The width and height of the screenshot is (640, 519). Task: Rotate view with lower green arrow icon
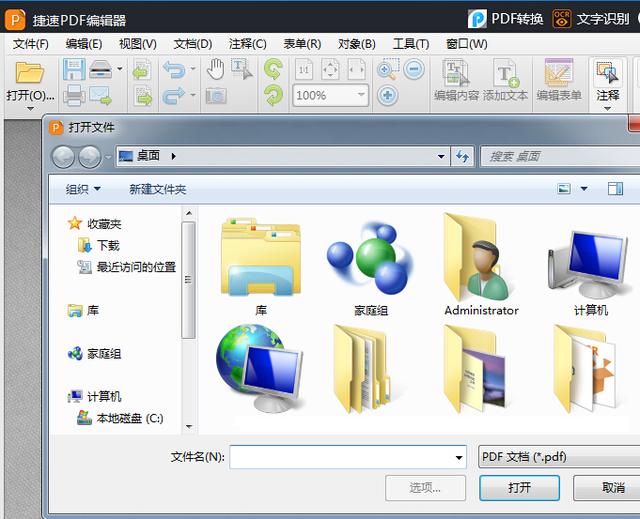coord(273,95)
